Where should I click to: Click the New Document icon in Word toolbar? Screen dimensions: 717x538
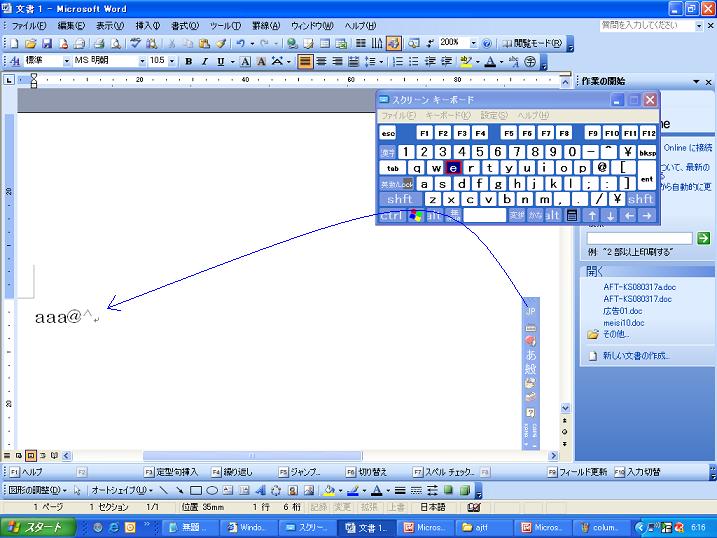click(14, 43)
